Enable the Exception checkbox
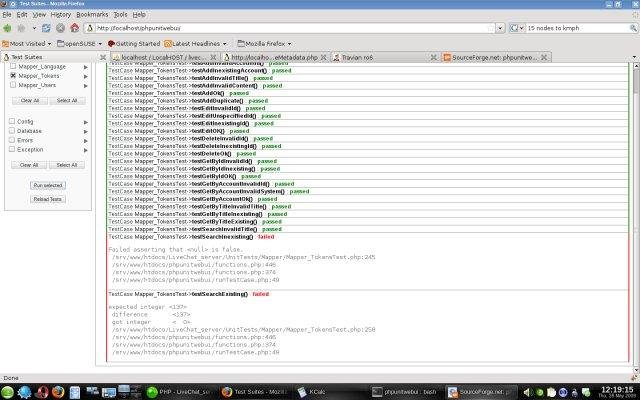 12,149
